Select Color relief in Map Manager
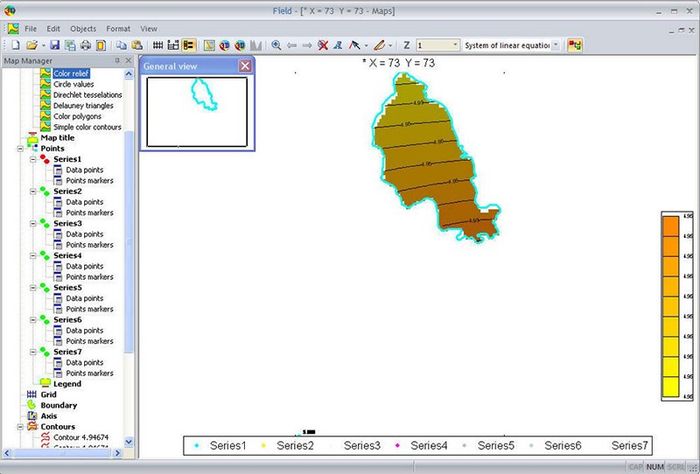This screenshot has width=700, height=474. tap(71, 73)
